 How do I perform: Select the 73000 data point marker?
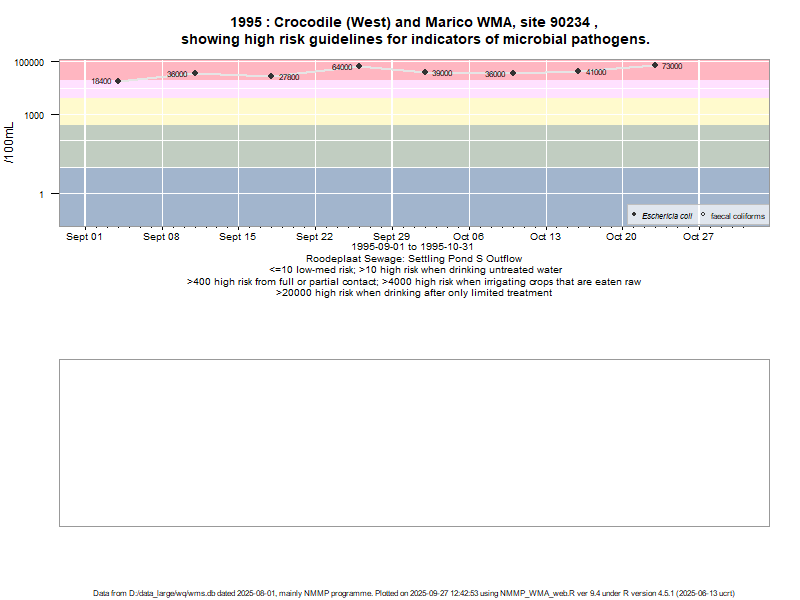tap(655, 65)
